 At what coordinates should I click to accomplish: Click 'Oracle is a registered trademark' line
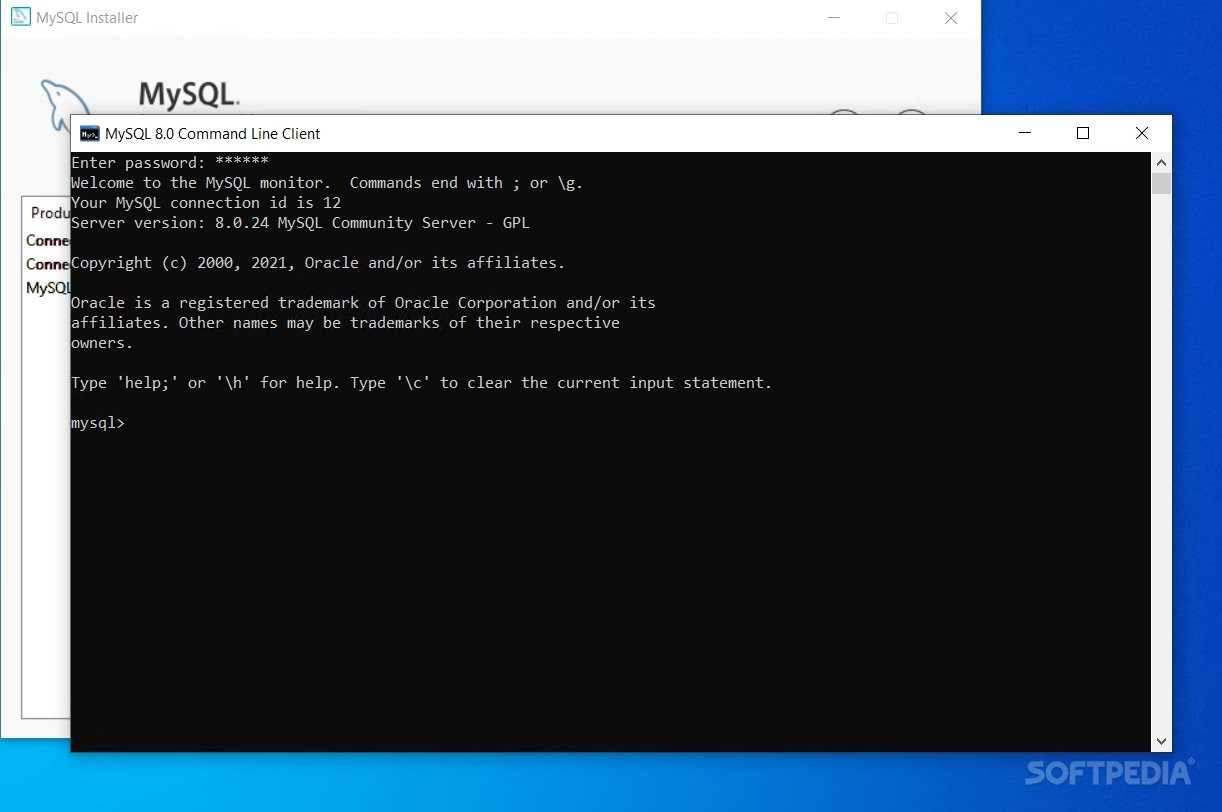tap(363, 302)
